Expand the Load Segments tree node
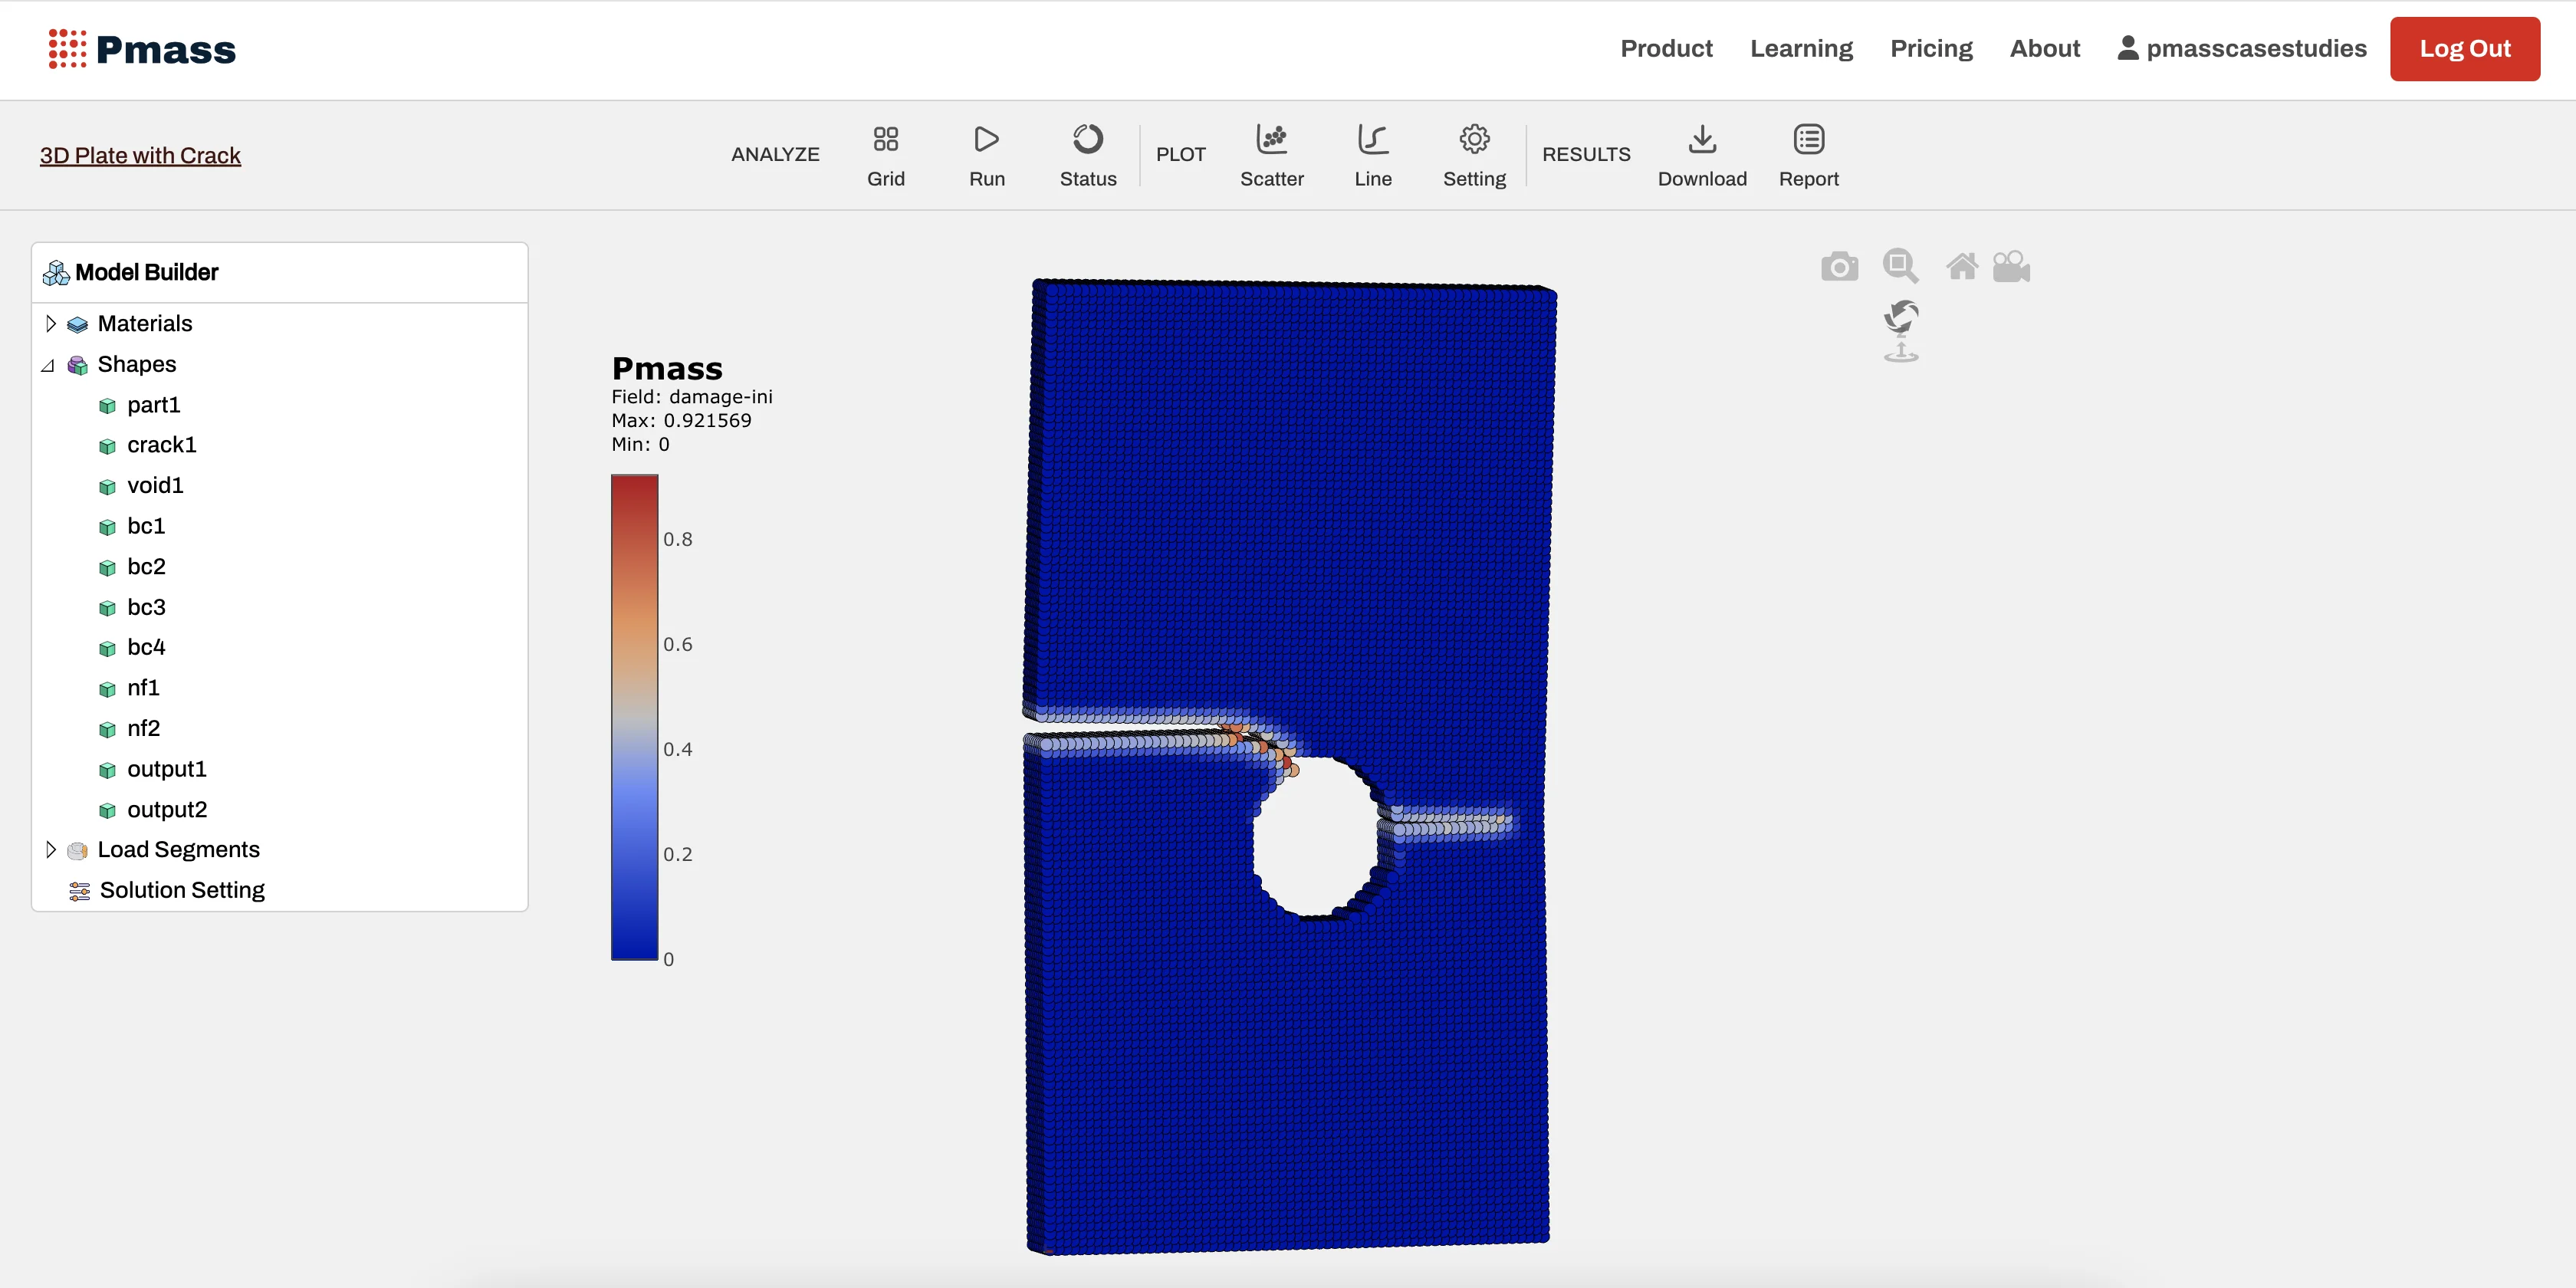The image size is (2576, 1288). click(x=50, y=849)
